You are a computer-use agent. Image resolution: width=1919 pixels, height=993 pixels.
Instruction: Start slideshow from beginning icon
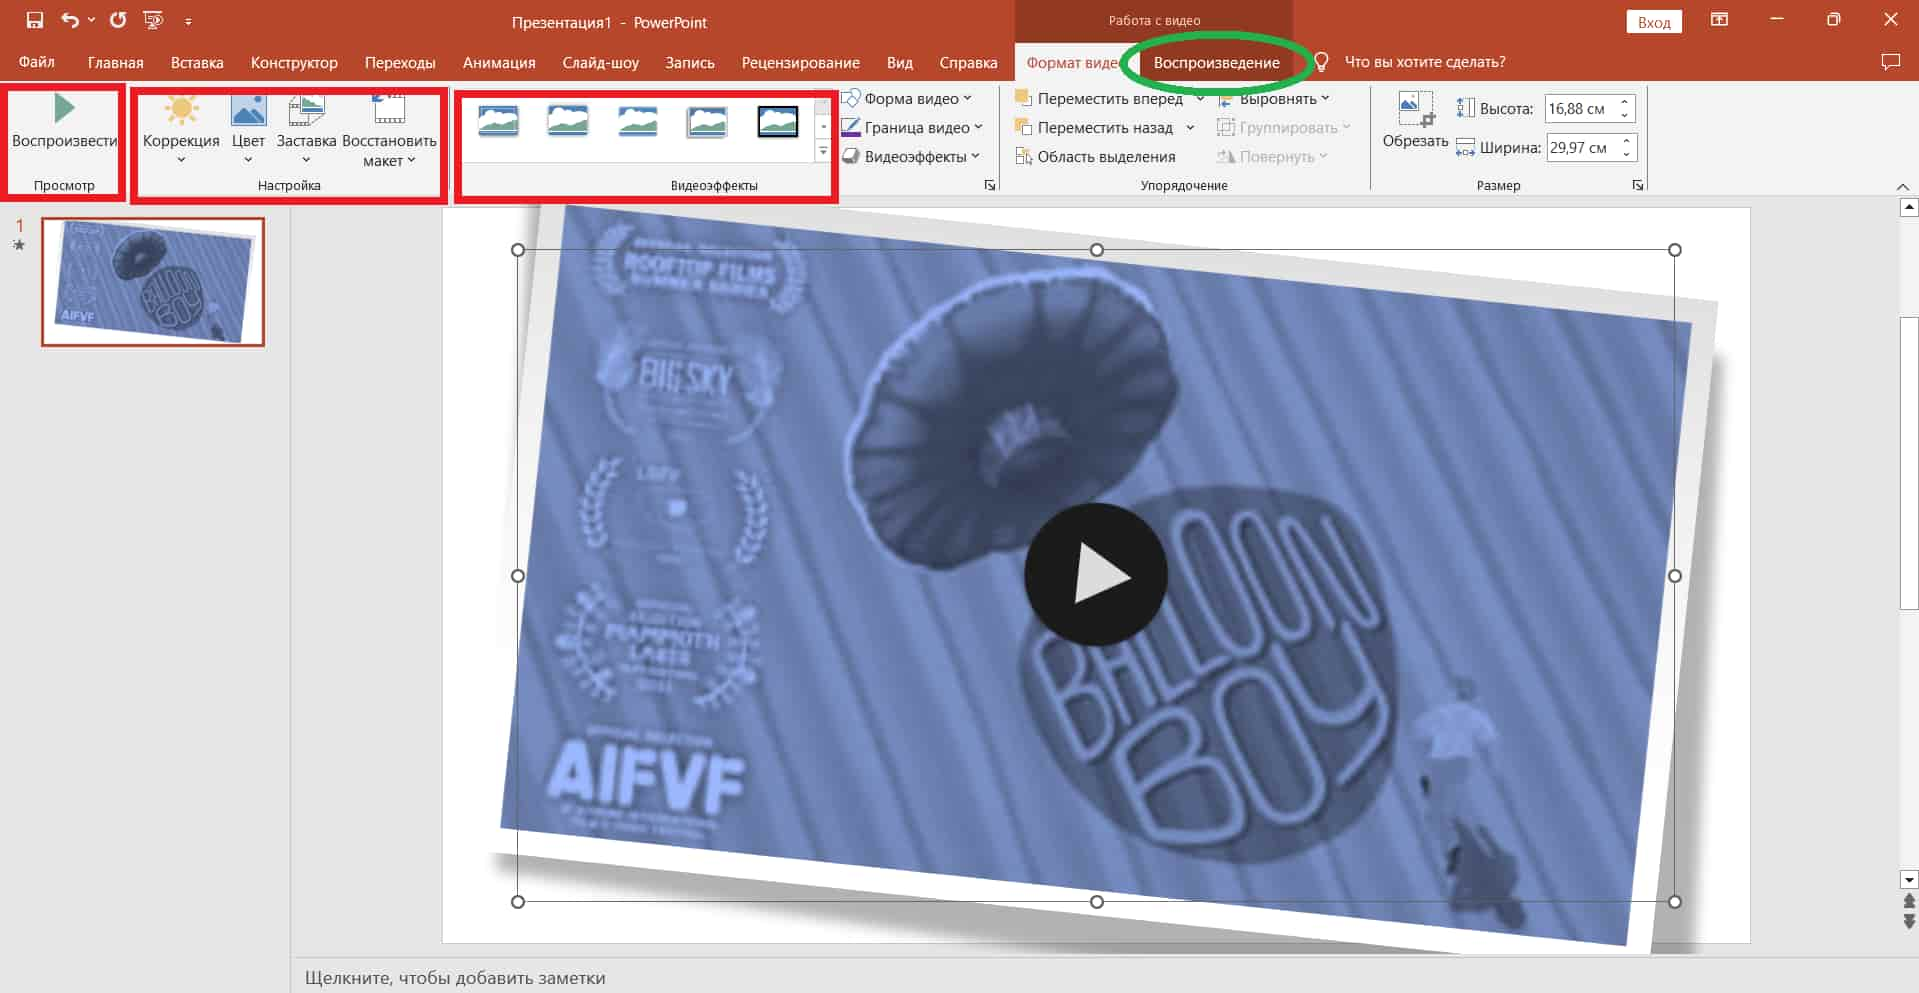point(153,20)
